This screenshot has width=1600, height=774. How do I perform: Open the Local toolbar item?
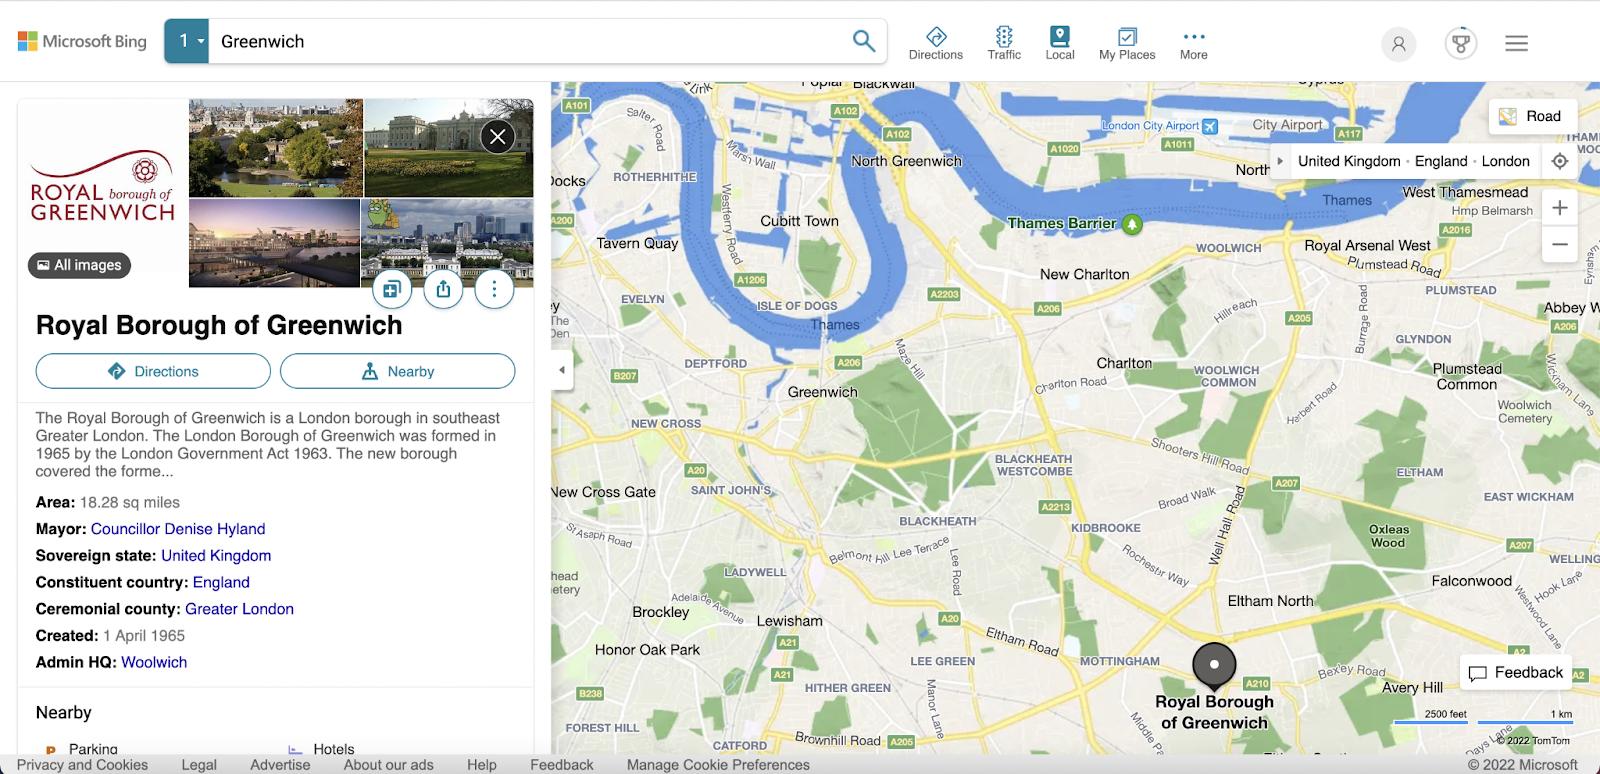[1060, 43]
